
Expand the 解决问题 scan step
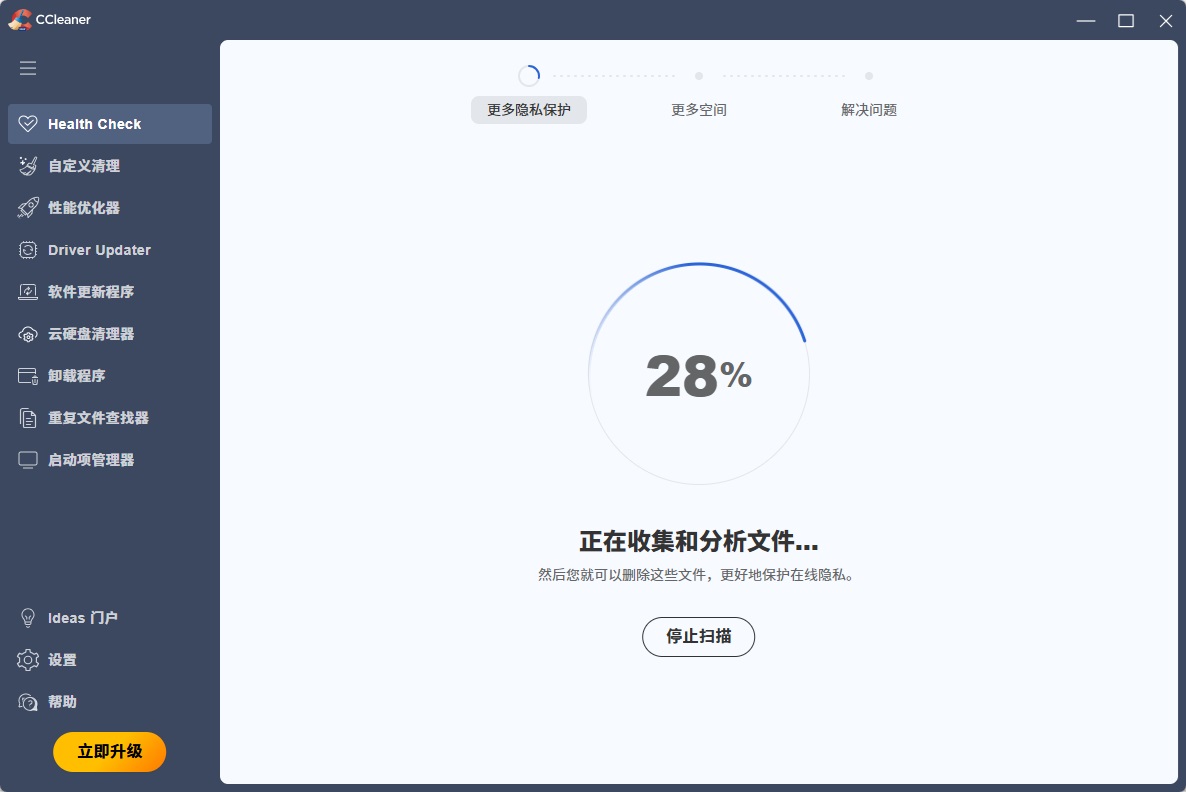coord(868,110)
